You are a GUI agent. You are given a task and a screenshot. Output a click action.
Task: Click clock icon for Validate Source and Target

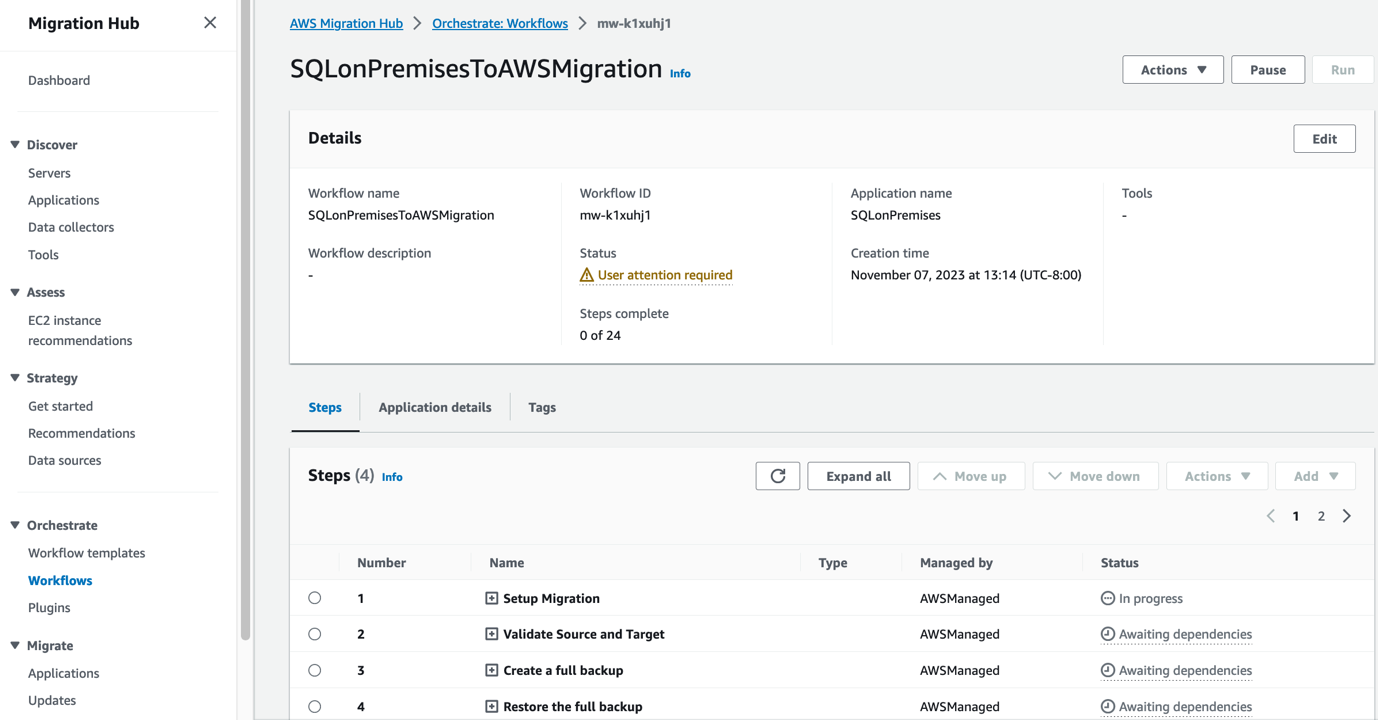[1108, 634]
